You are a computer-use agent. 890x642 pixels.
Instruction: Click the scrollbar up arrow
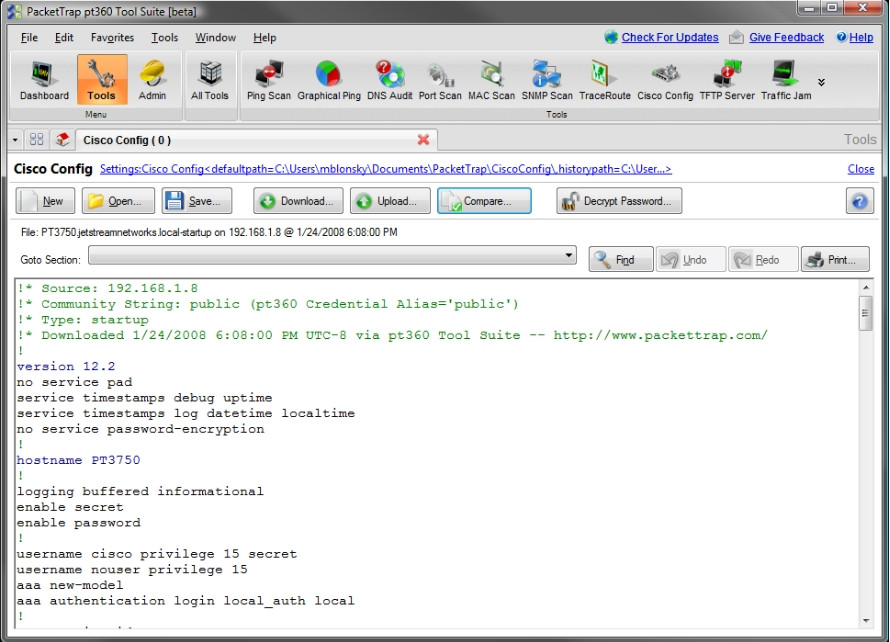866,287
